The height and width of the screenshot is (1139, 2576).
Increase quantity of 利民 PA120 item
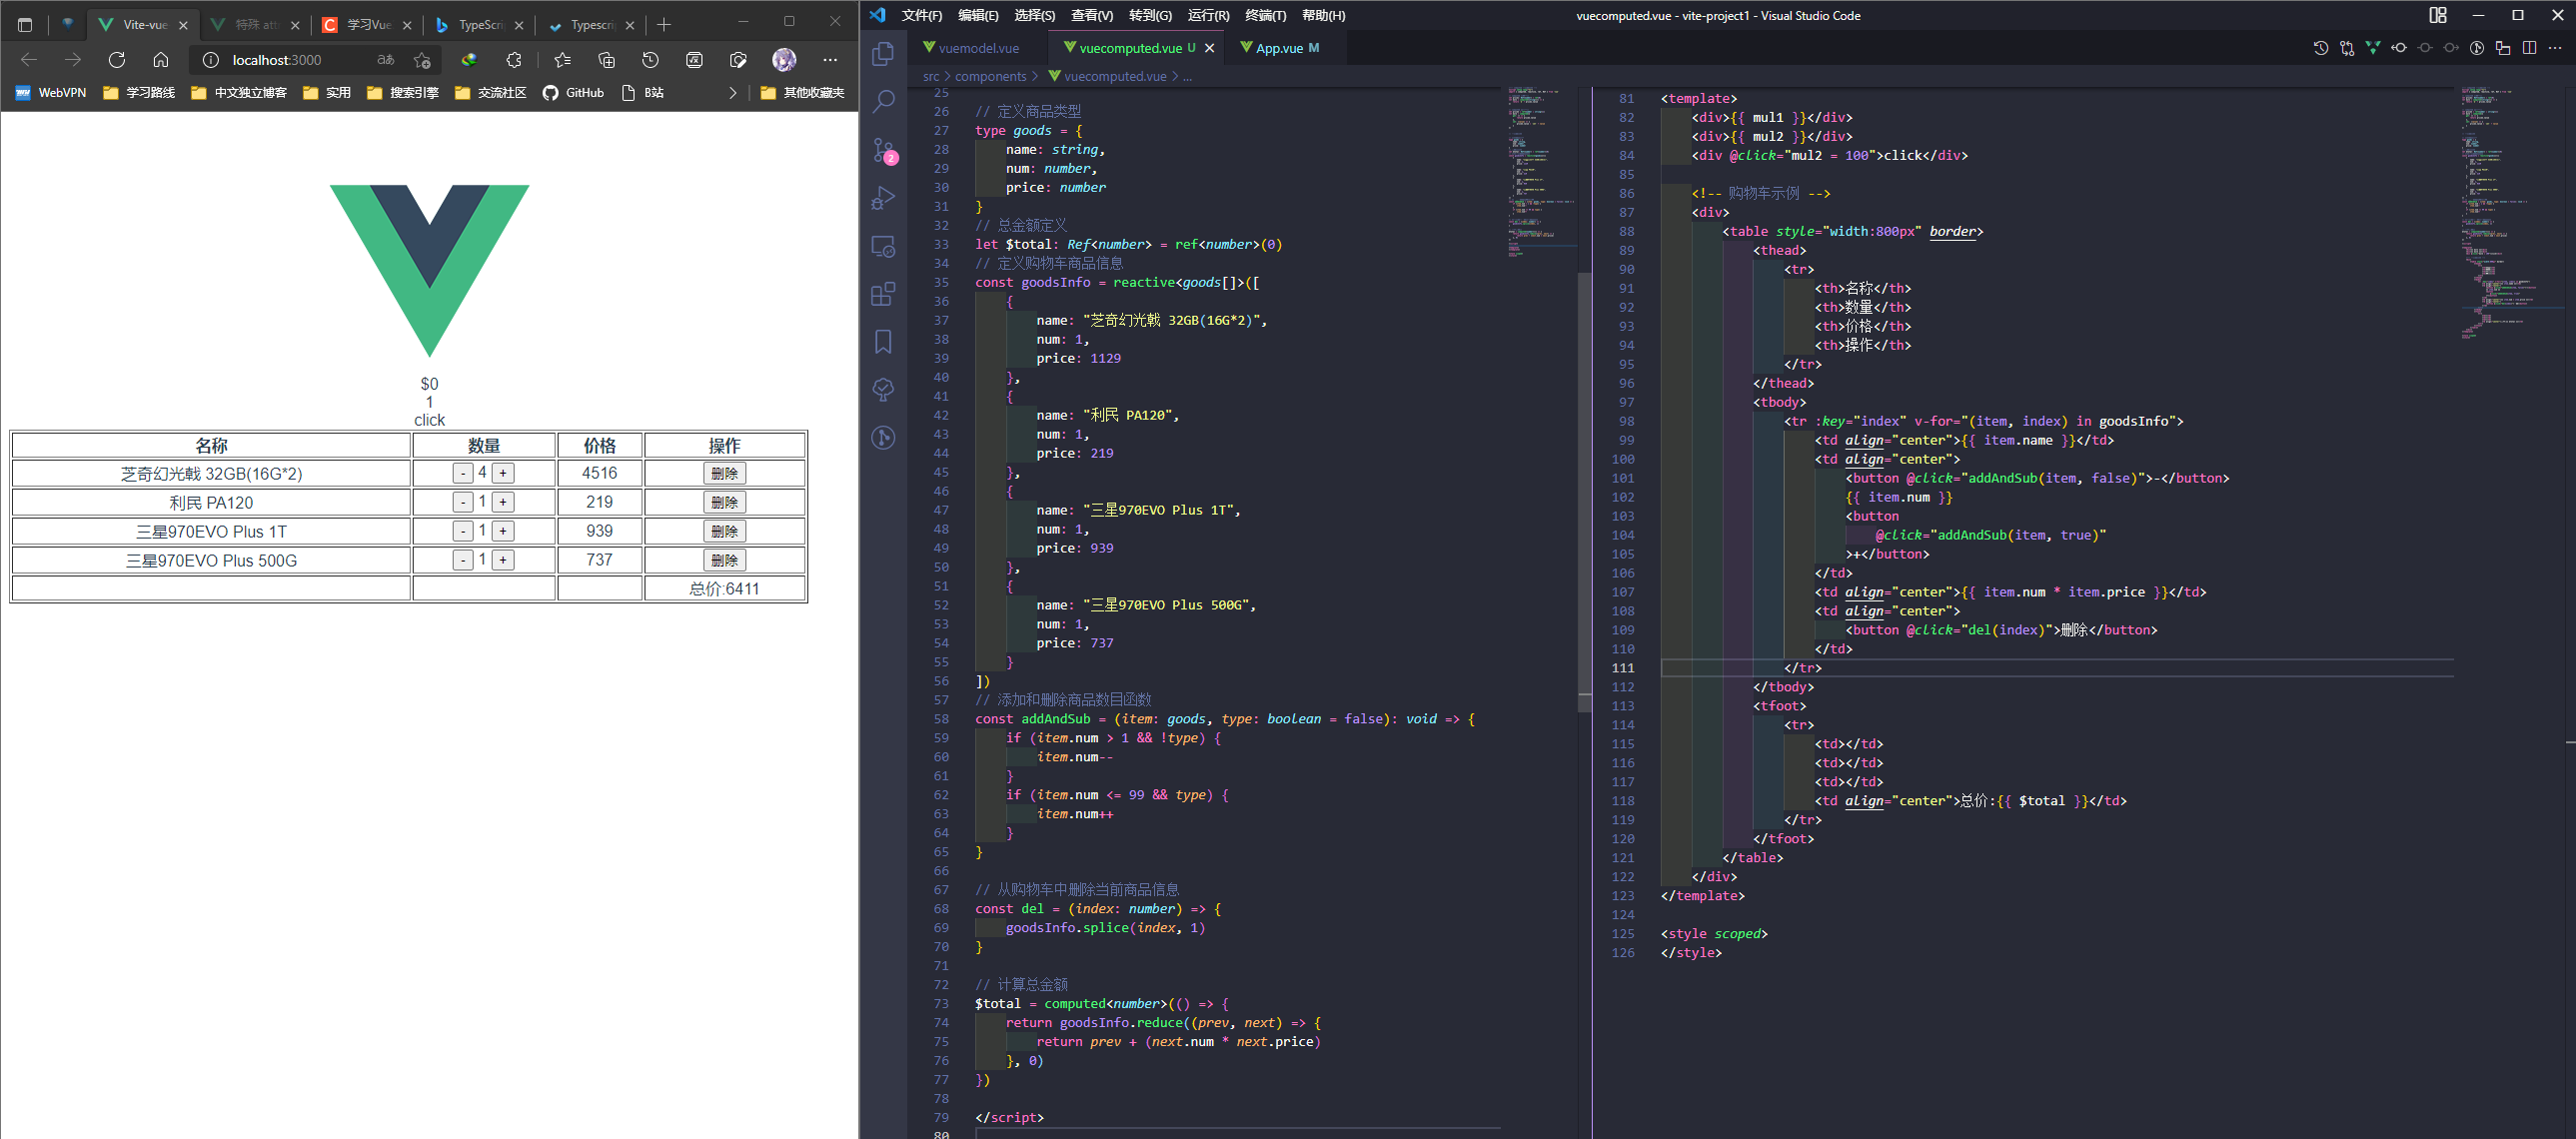pyautogui.click(x=503, y=502)
